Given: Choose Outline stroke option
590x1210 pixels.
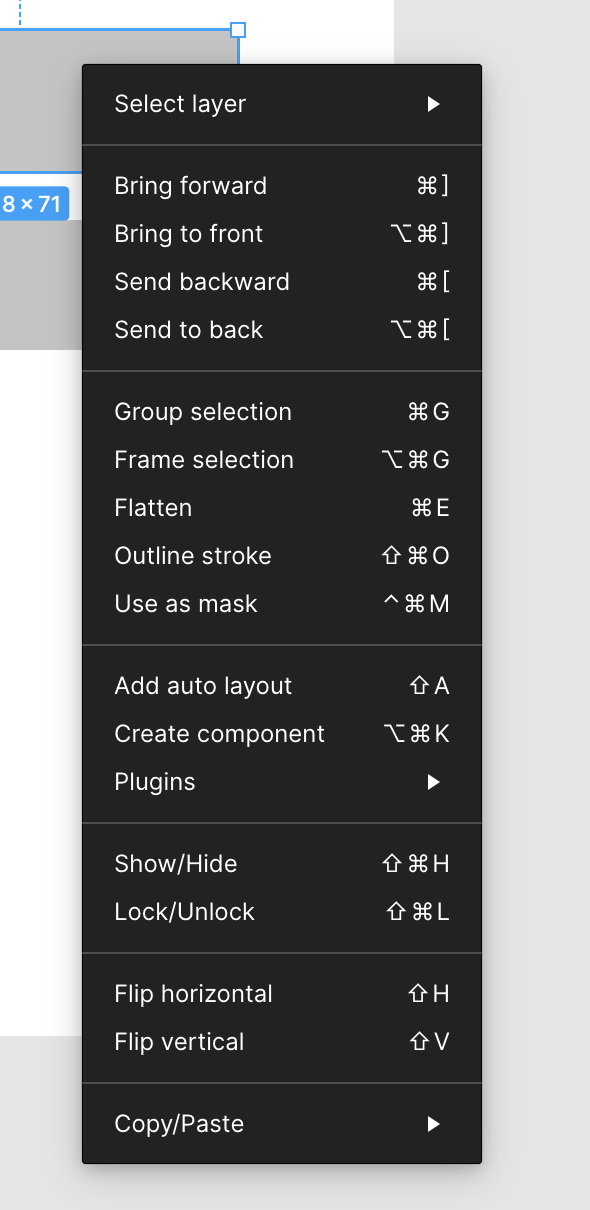Looking at the screenshot, I should [x=282, y=556].
